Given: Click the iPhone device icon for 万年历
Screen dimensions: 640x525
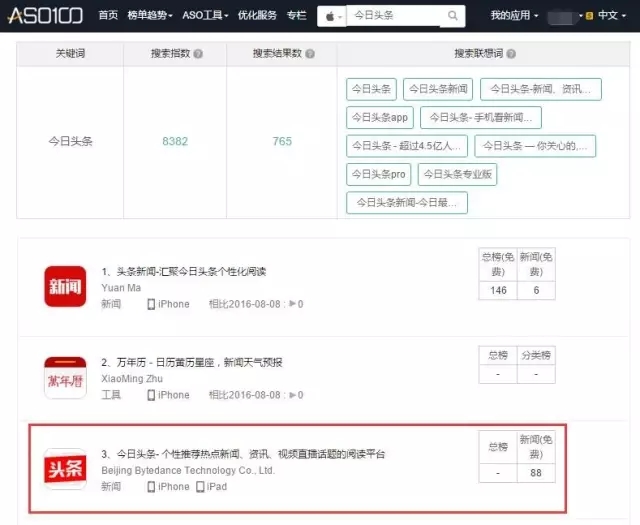Looking at the screenshot, I should click(151, 395).
